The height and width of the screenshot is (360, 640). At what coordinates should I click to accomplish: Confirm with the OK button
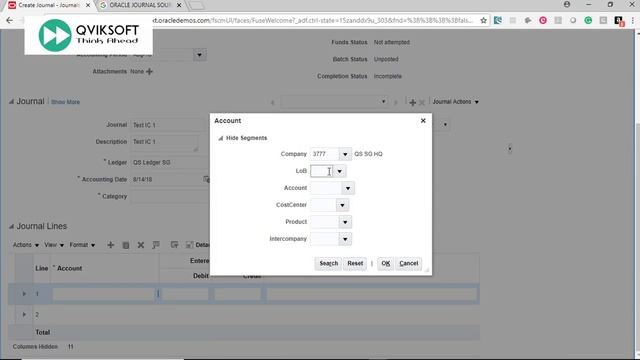[x=385, y=263]
